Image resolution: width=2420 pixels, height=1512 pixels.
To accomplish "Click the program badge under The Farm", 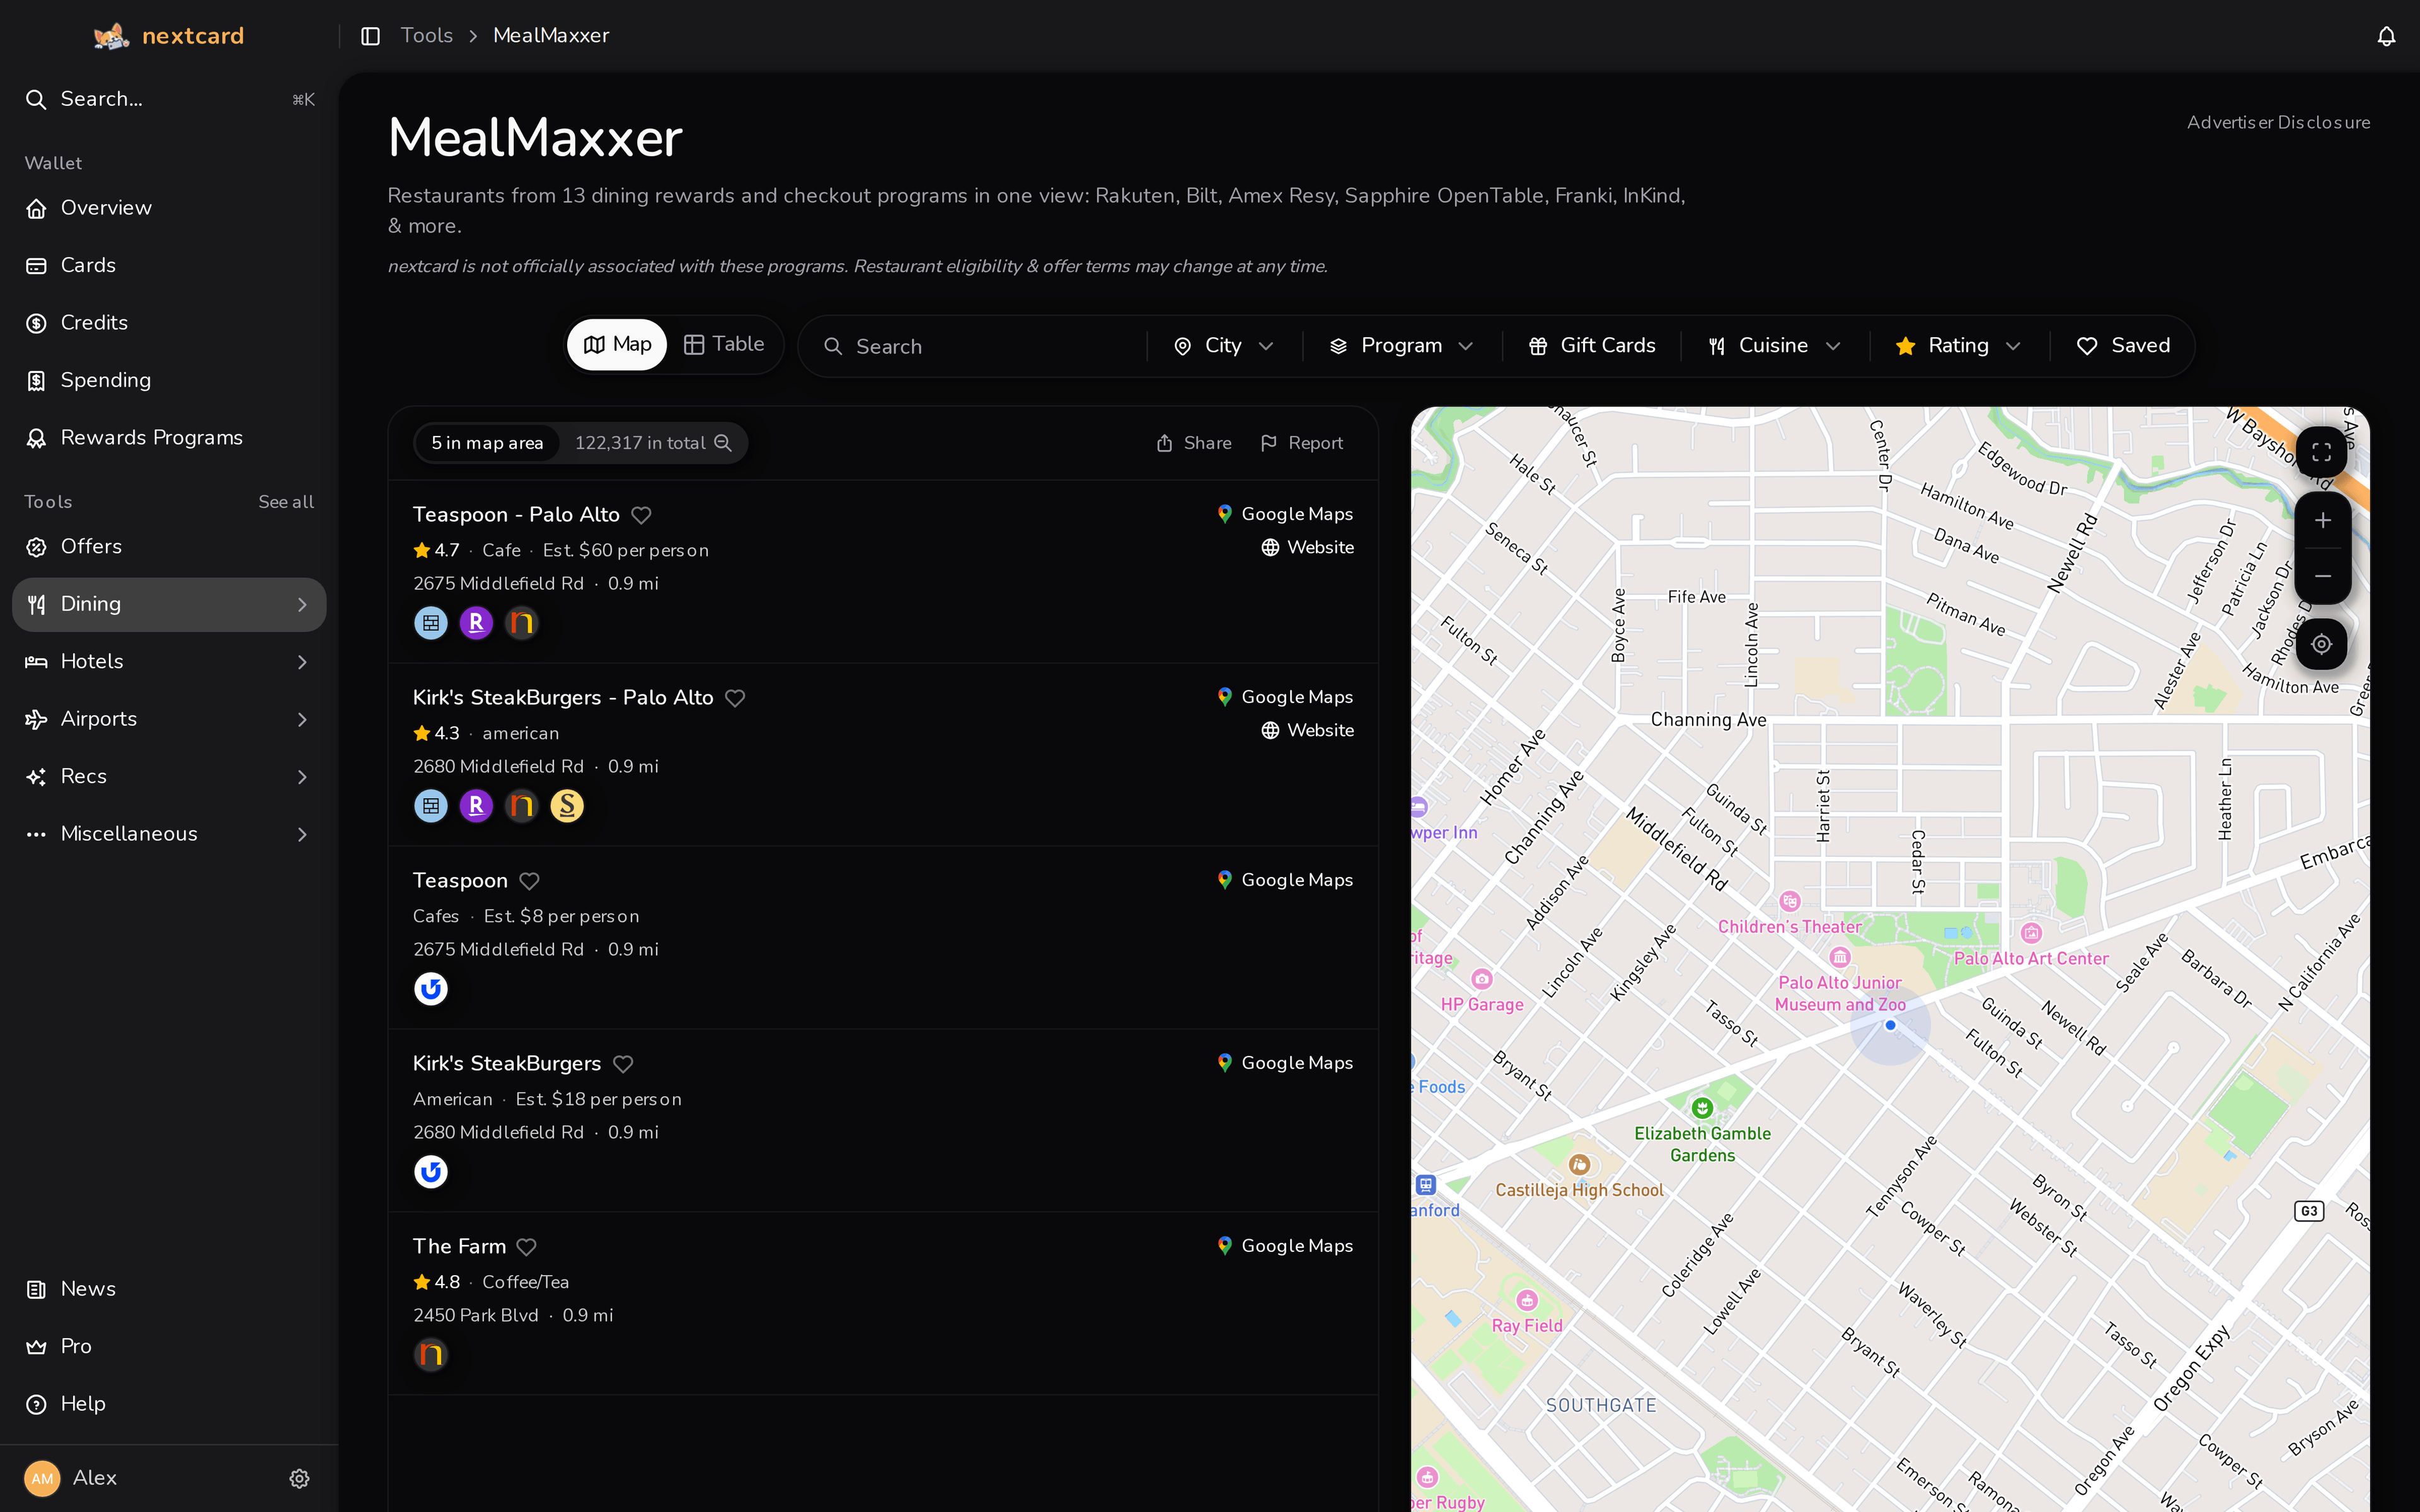I will (431, 1355).
